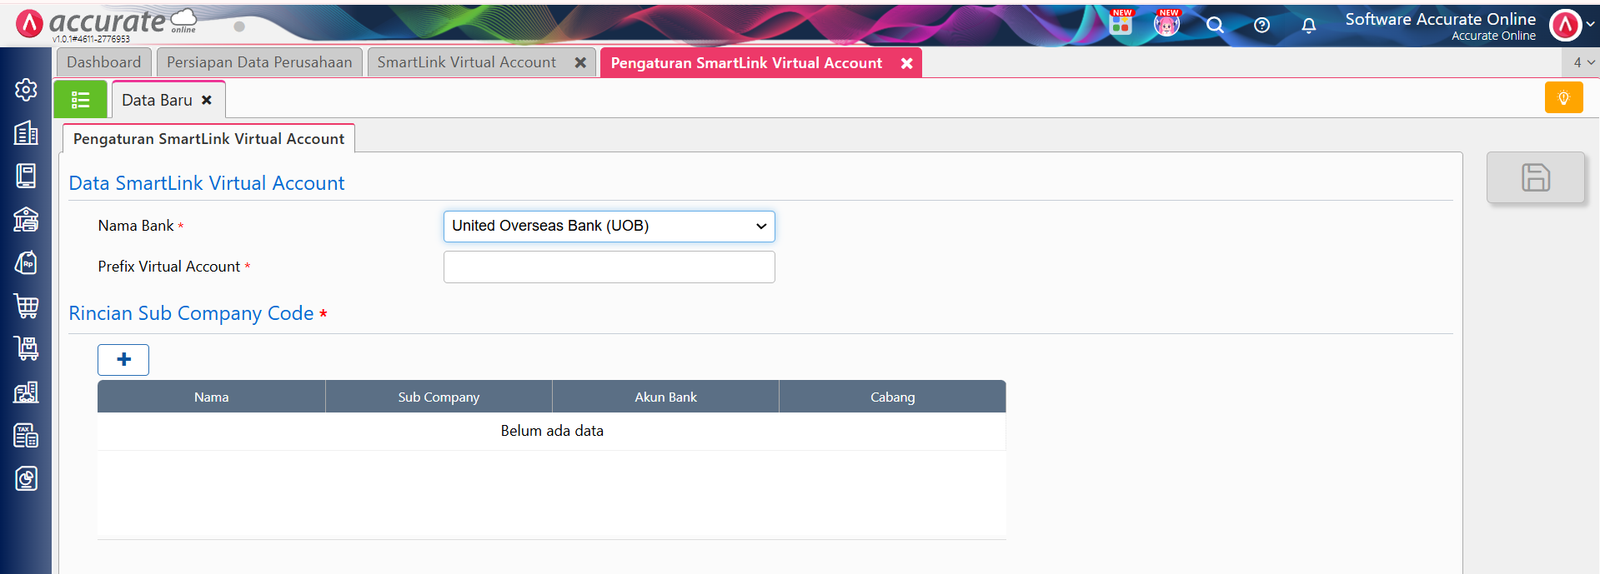Select the Pengaturan SmartLink Virtual Account form tab
This screenshot has height=574, width=1600.
coord(209,139)
